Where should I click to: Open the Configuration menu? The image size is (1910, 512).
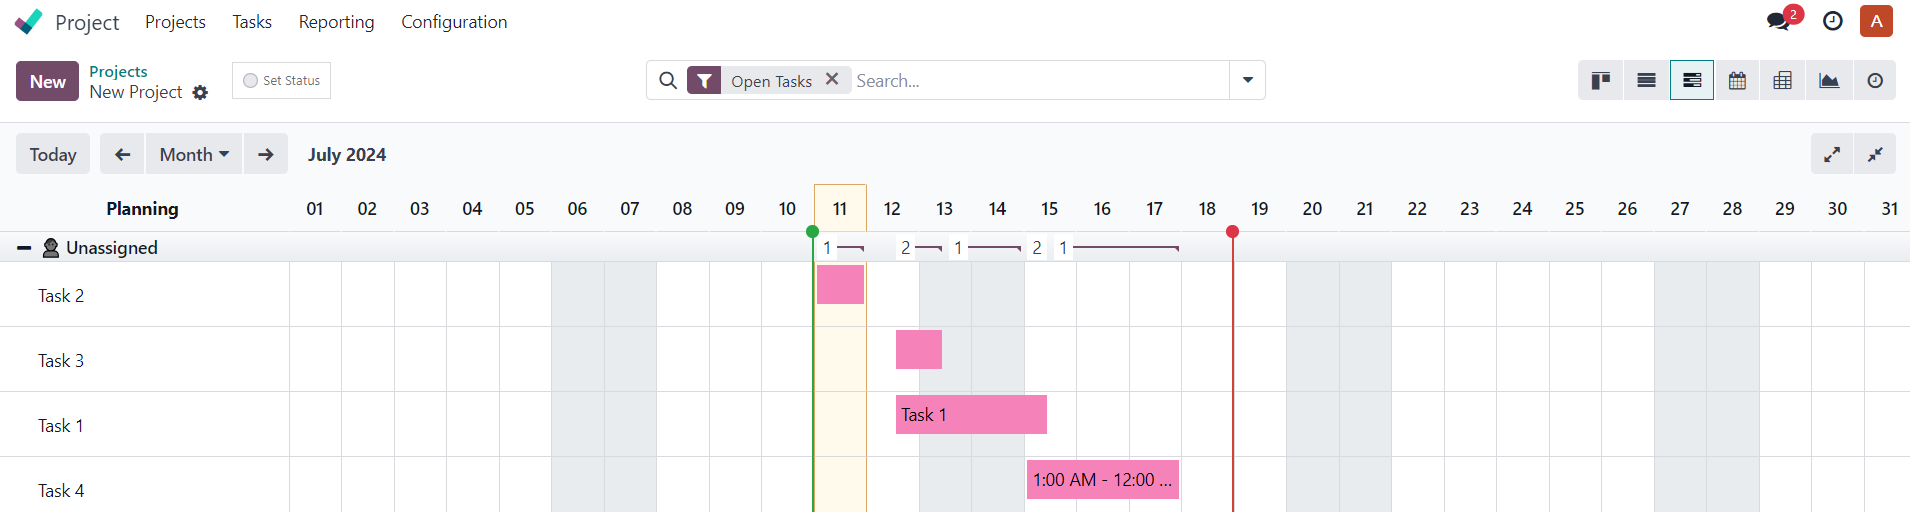pos(453,22)
